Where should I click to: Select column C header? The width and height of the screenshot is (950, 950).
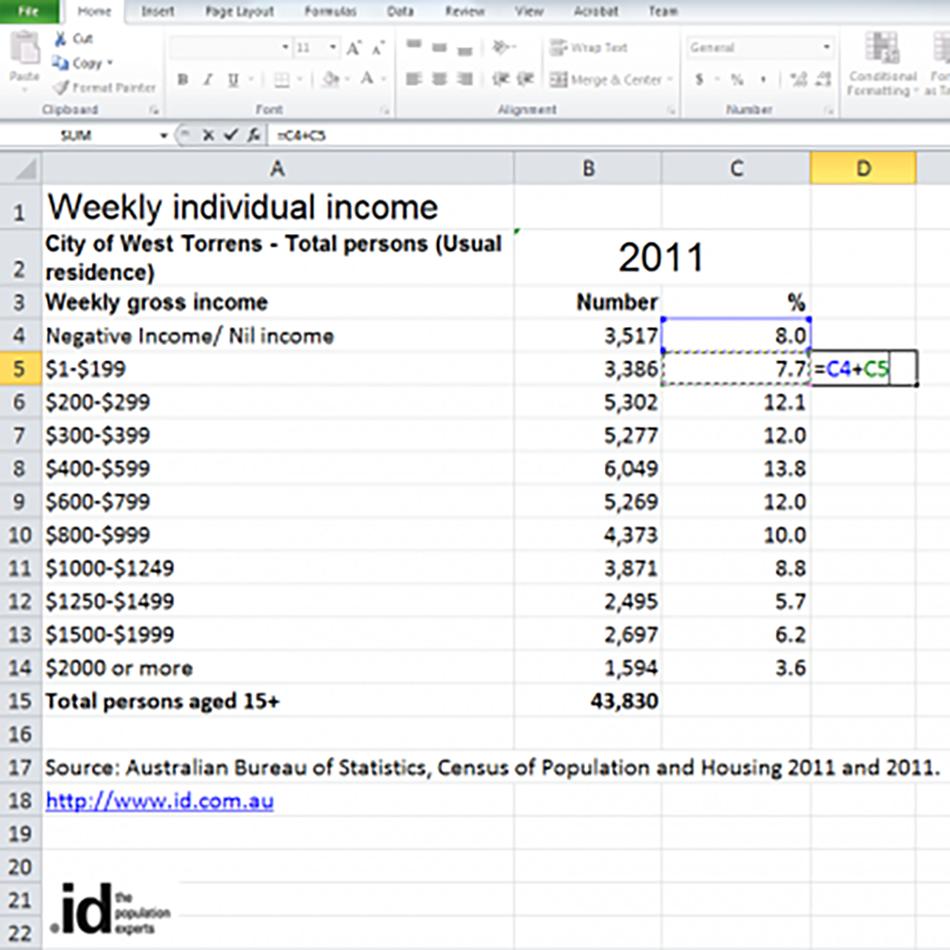(736, 168)
